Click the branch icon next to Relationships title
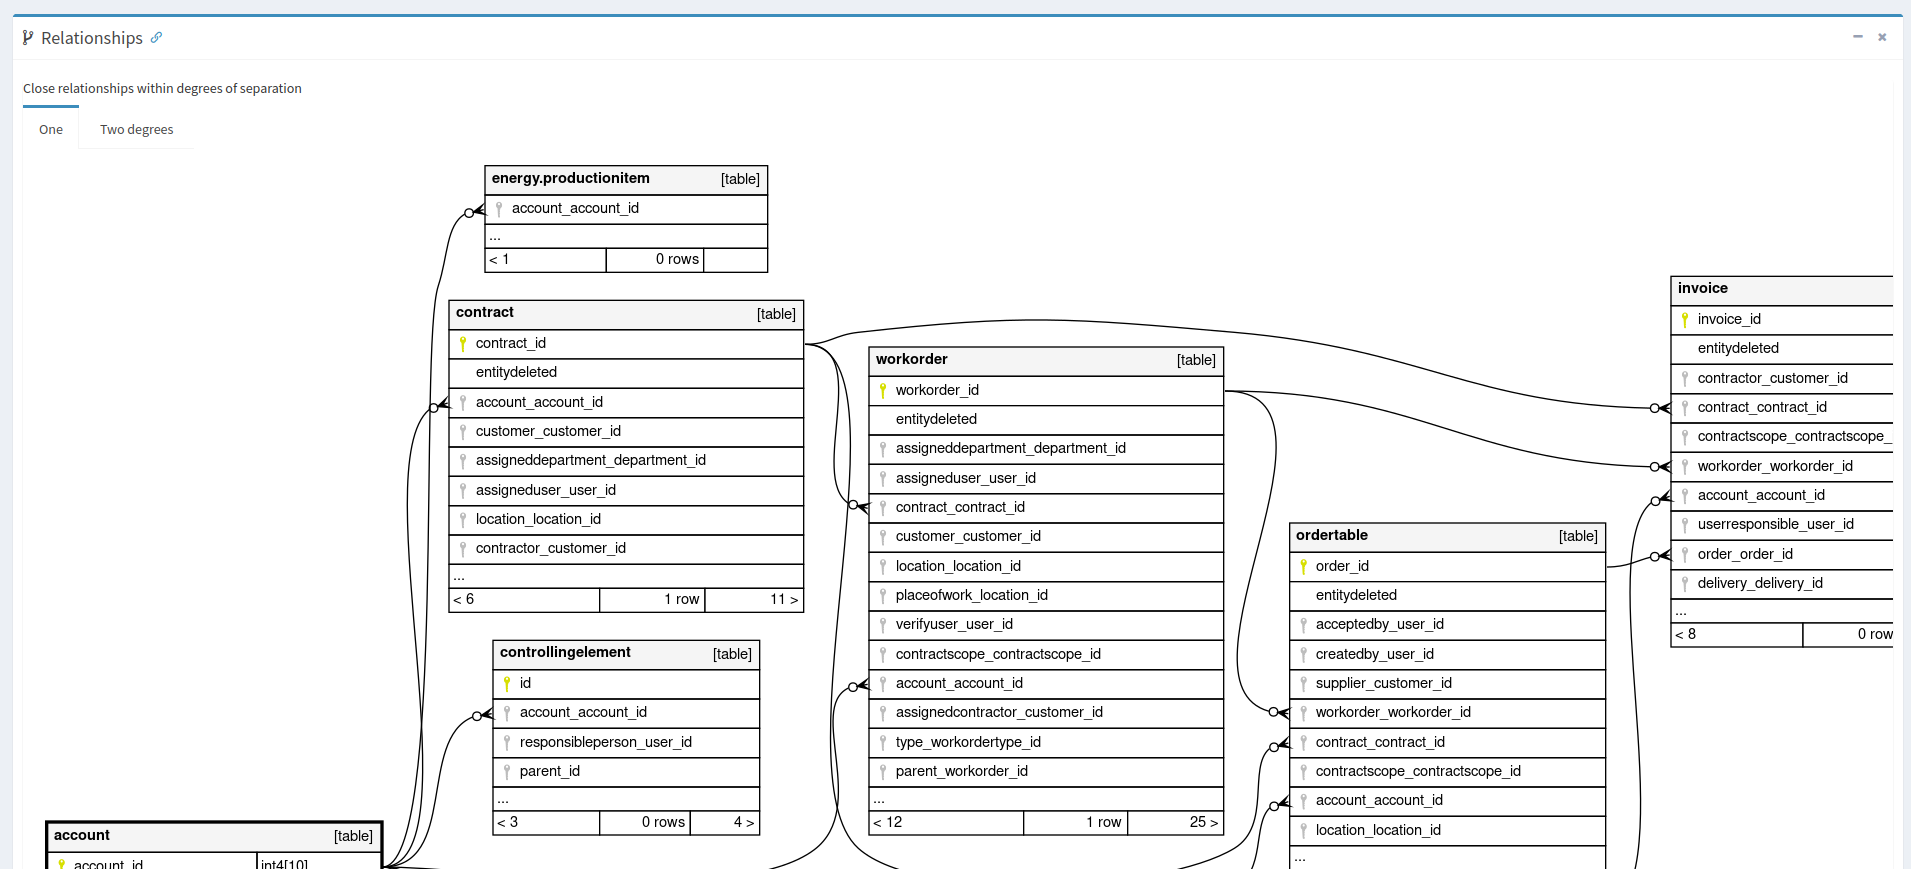The width and height of the screenshot is (1911, 869). (x=28, y=38)
